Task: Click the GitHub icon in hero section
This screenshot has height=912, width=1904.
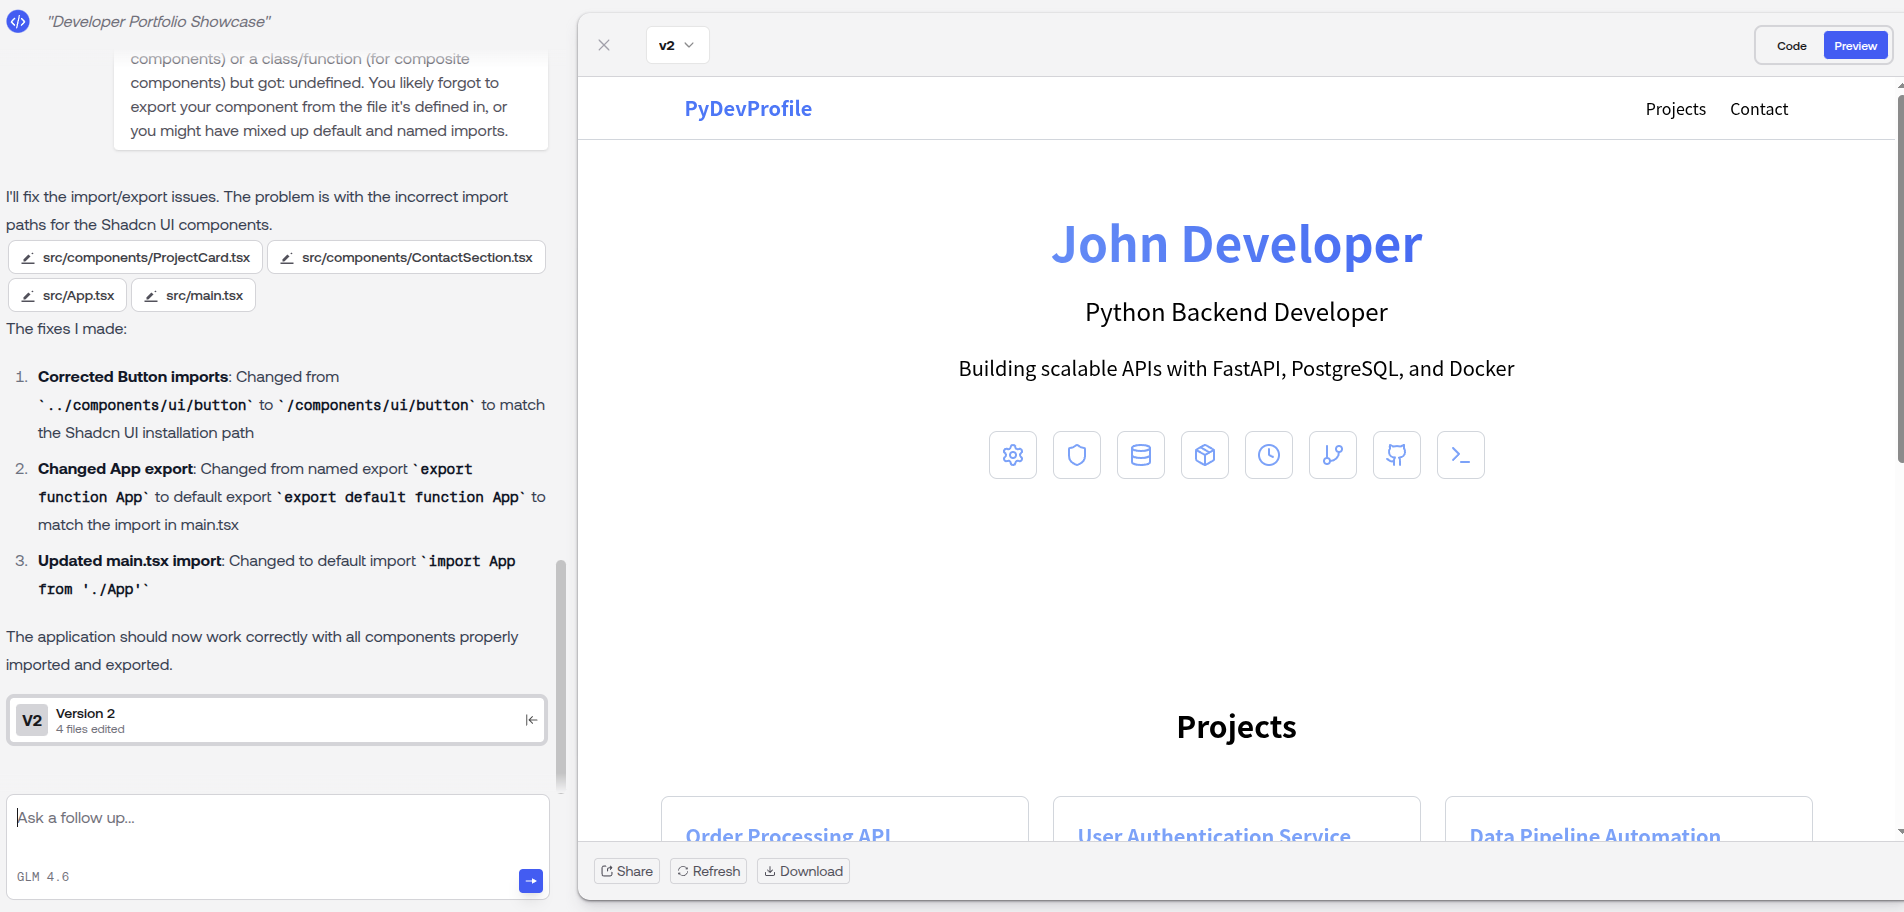Action: [1396, 455]
